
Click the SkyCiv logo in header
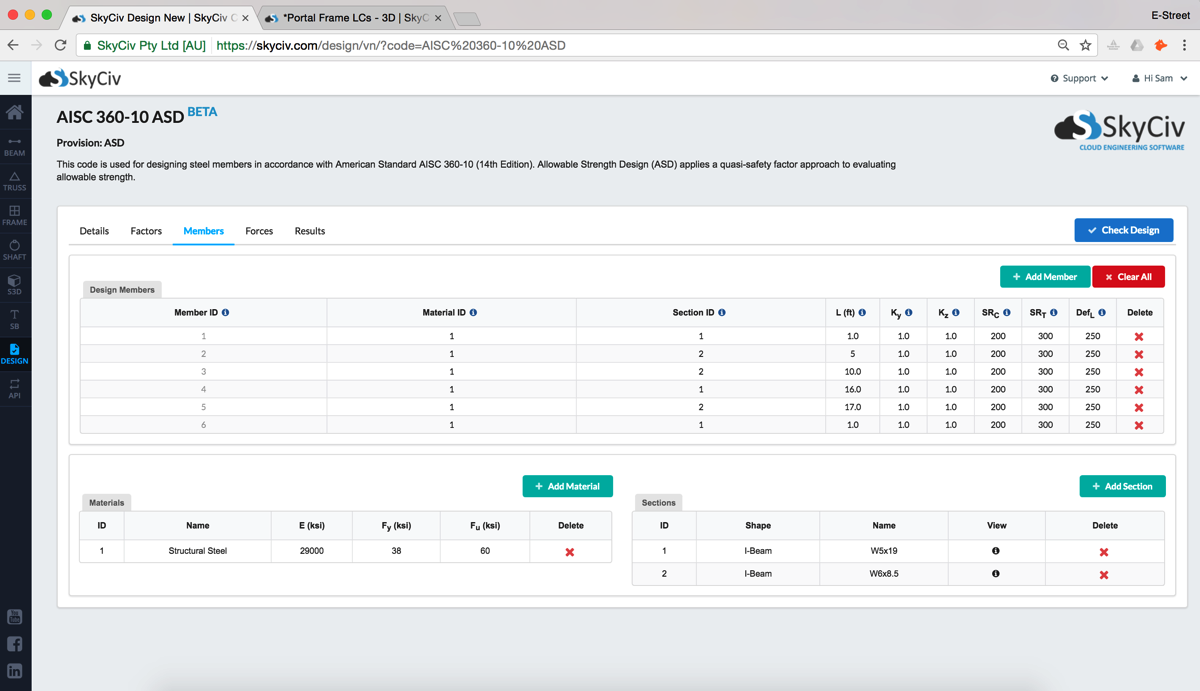point(80,78)
